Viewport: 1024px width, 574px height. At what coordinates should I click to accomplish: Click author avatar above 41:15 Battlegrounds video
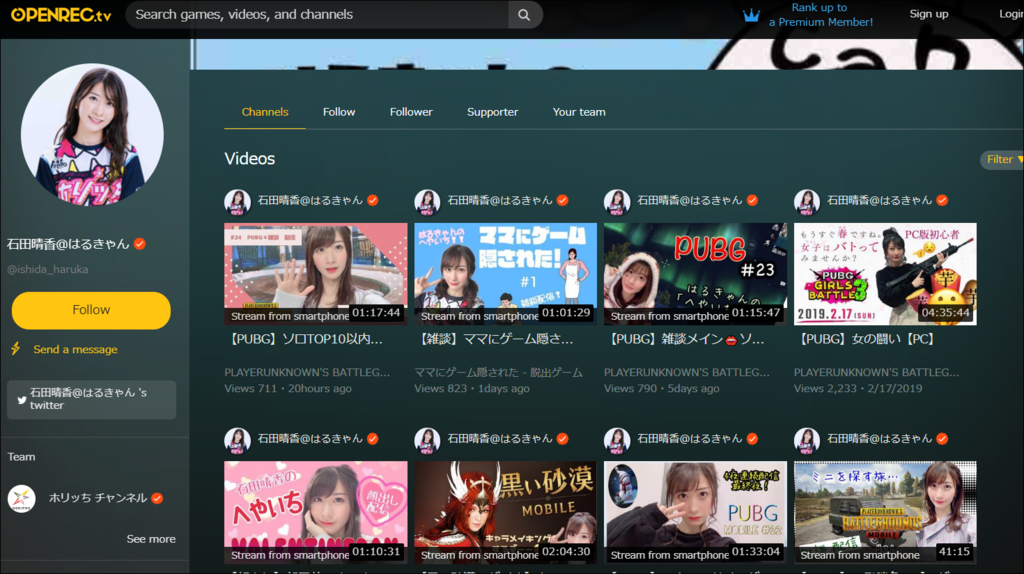807,440
